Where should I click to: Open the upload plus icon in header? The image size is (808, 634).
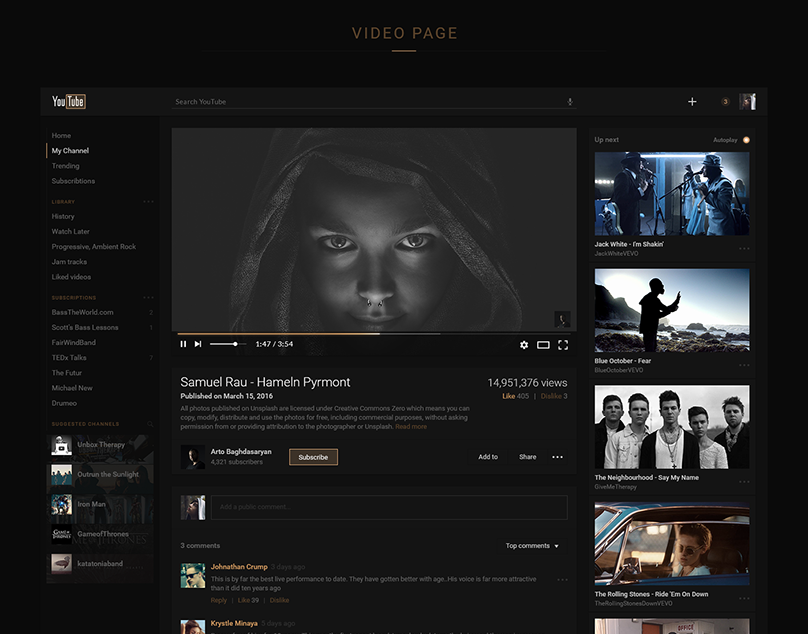692,101
